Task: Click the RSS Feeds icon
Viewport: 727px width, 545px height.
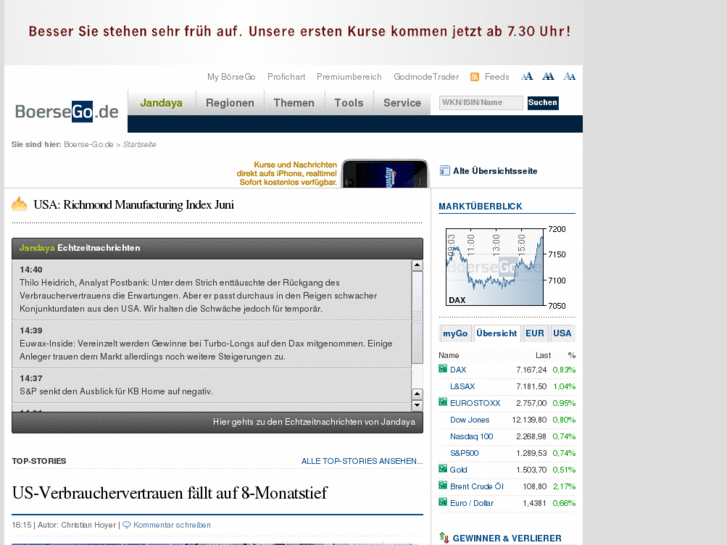Action: [x=474, y=77]
